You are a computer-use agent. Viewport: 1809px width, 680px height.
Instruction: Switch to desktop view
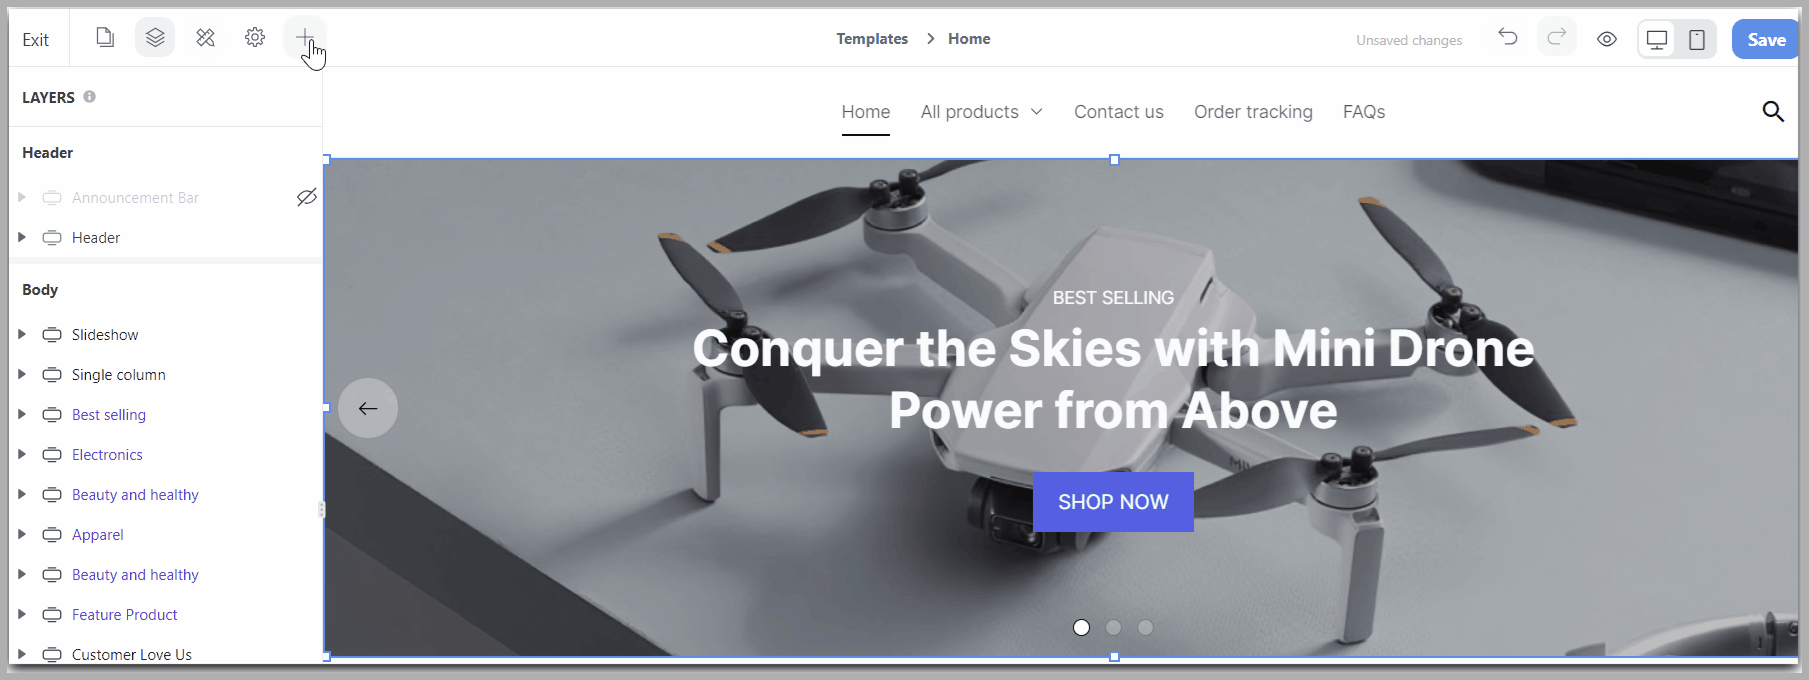tap(1657, 39)
